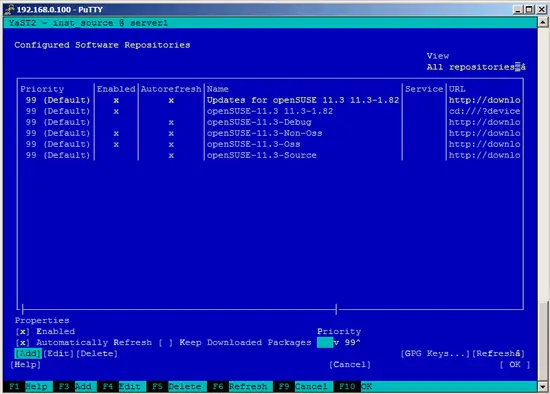The width and height of the screenshot is (550, 394).
Task: Select F6 Refresh in the function key bar
Action: (240, 387)
